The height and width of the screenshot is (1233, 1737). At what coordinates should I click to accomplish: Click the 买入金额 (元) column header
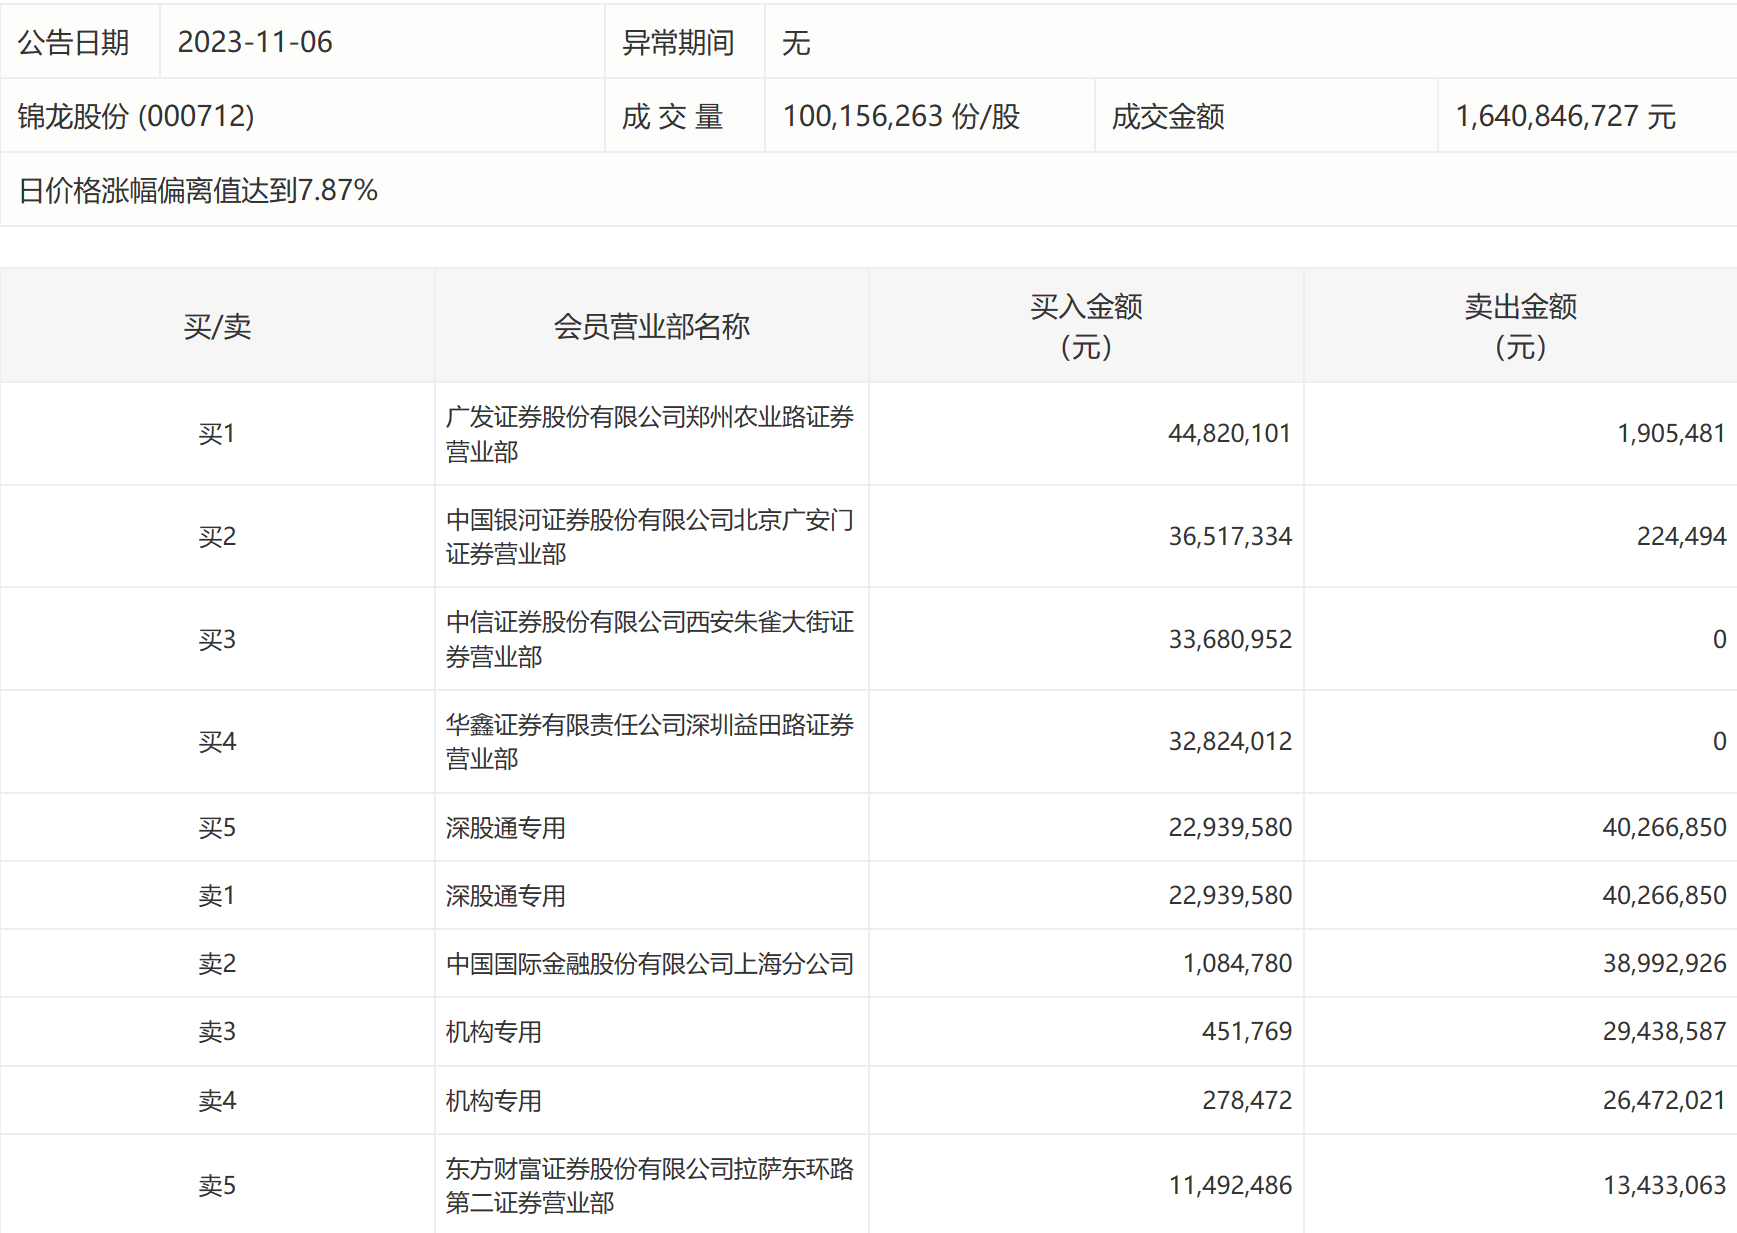pyautogui.click(x=1086, y=326)
